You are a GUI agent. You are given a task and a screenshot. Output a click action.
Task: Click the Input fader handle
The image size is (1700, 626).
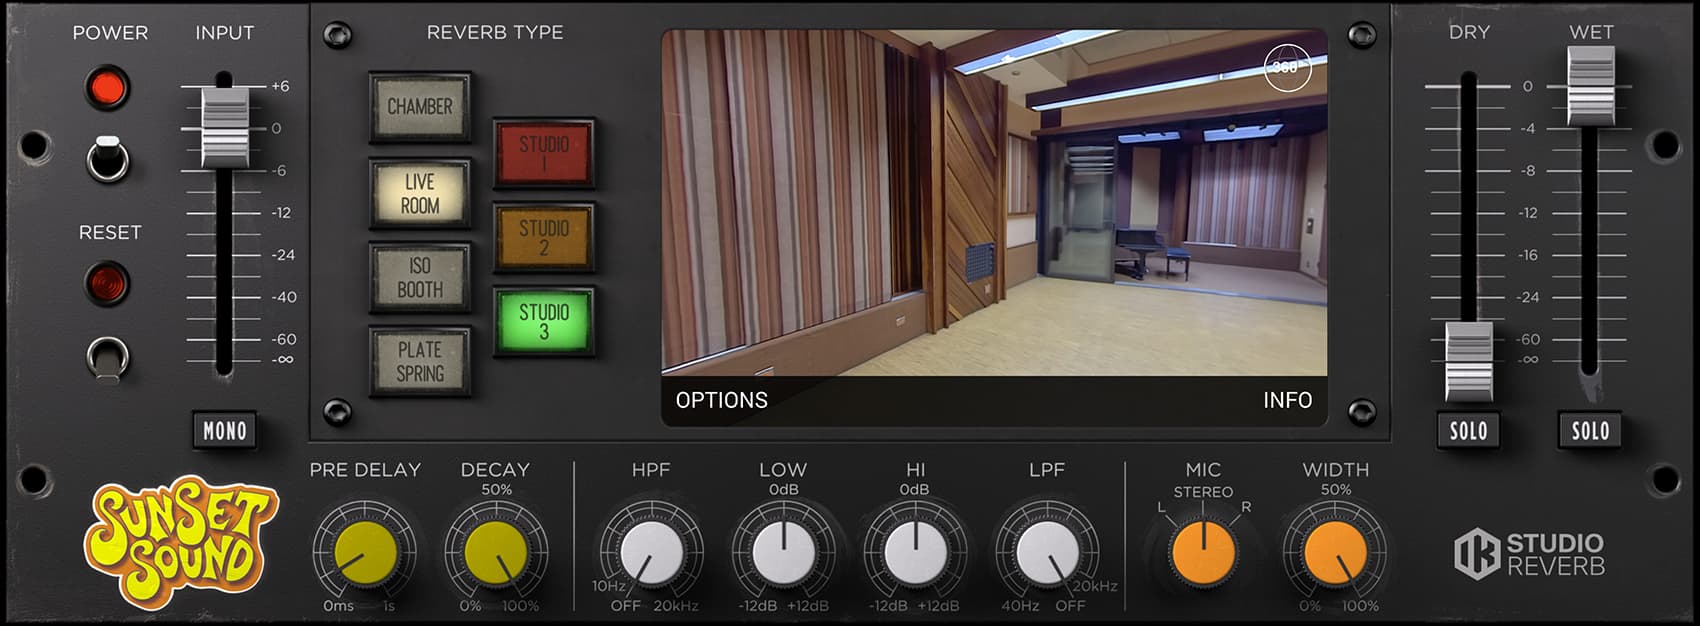coord(225,127)
